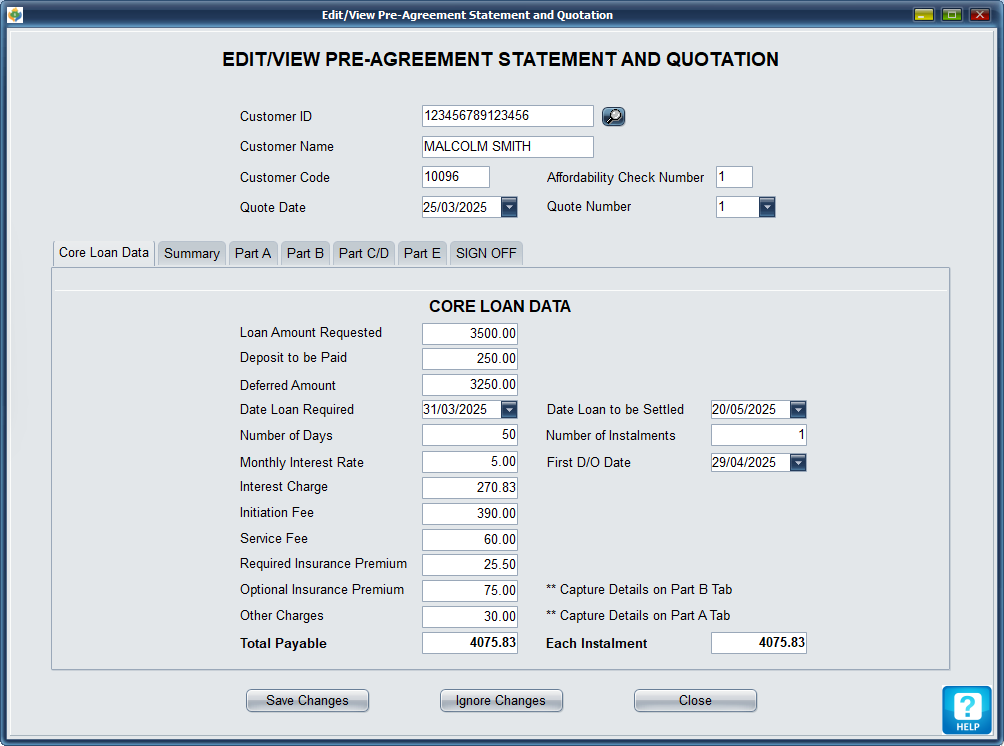The image size is (1004, 746).
Task: Click the Number of Instalments field
Action: 758,436
